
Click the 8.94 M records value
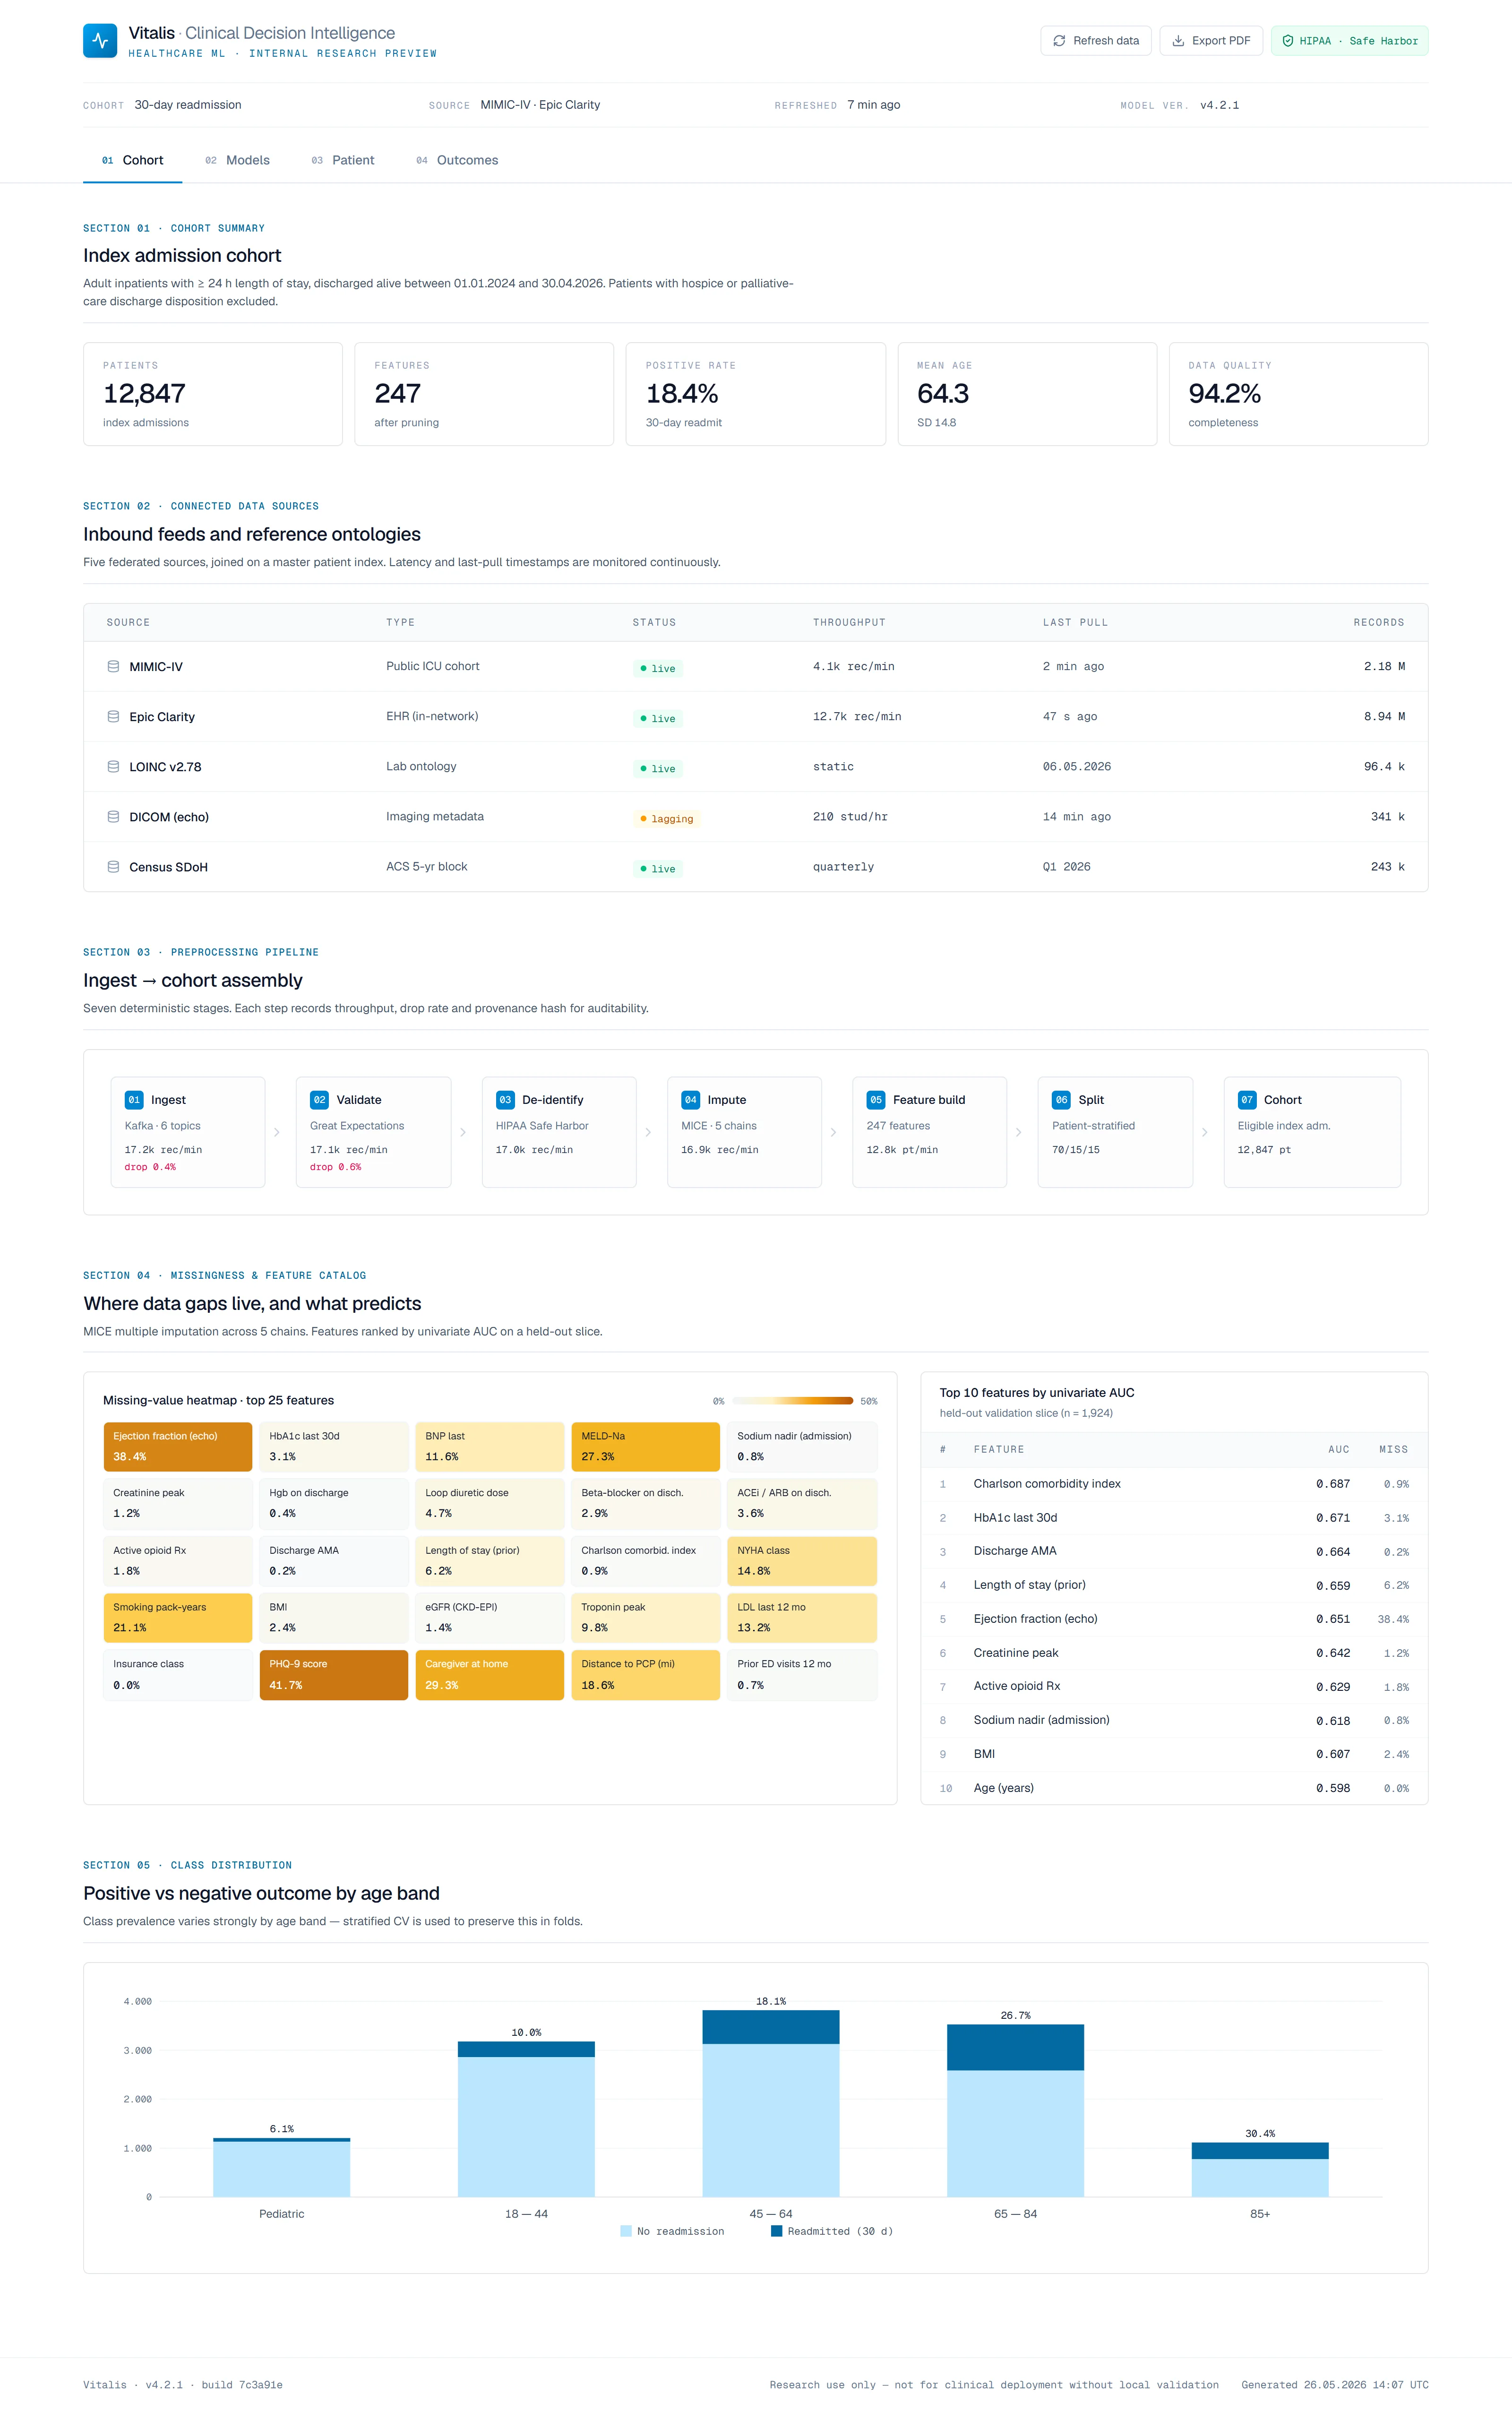click(1384, 716)
